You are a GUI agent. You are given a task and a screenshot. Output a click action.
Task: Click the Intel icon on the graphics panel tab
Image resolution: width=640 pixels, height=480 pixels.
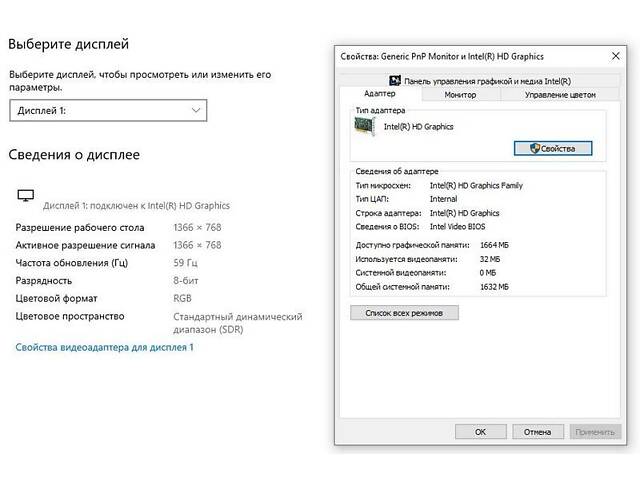tap(396, 80)
